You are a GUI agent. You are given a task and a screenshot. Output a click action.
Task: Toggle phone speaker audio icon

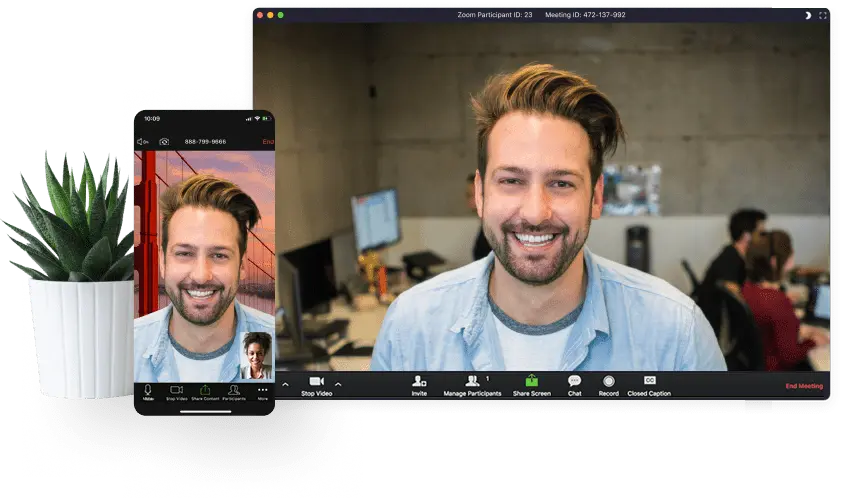click(x=142, y=142)
